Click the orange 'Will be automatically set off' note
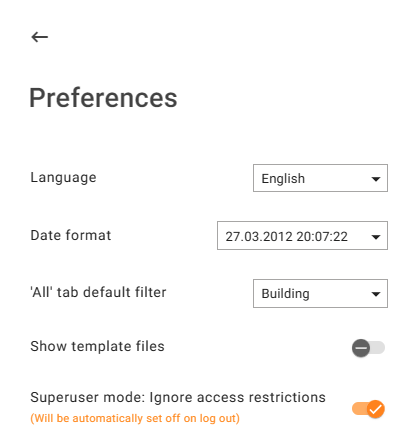 [135, 418]
